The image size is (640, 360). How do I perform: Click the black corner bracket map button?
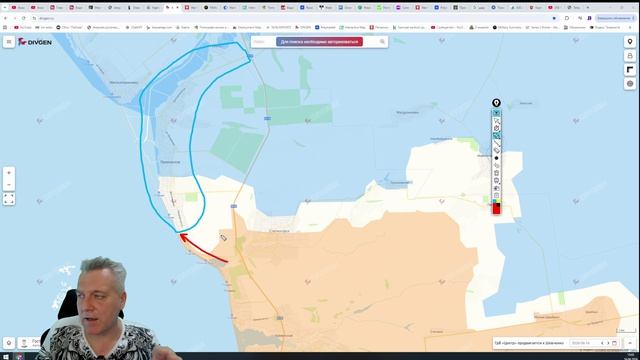(630, 70)
